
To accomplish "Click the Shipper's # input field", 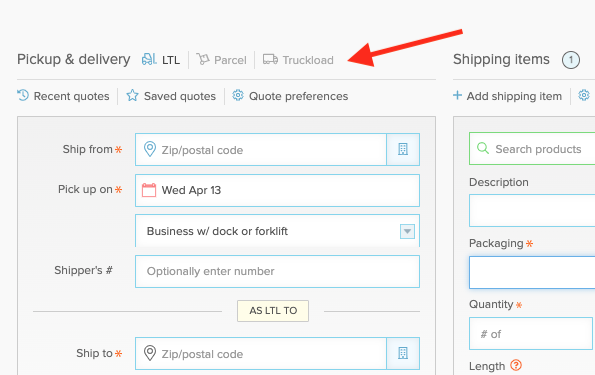I will [x=277, y=271].
